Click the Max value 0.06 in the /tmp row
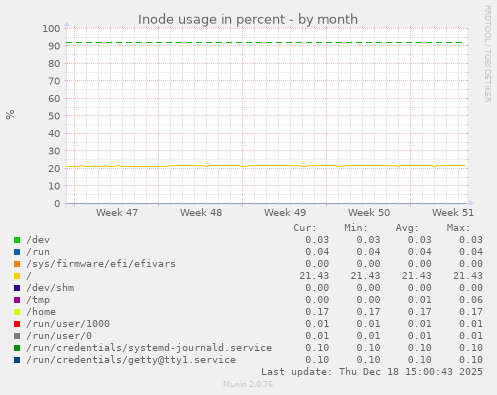This screenshot has height=395, width=497. click(x=471, y=300)
